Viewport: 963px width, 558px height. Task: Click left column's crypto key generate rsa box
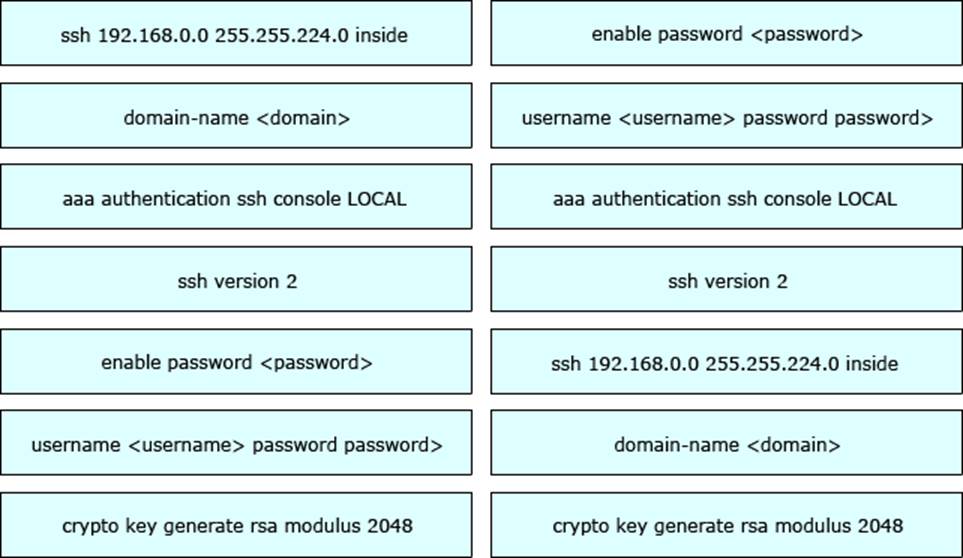(x=236, y=525)
